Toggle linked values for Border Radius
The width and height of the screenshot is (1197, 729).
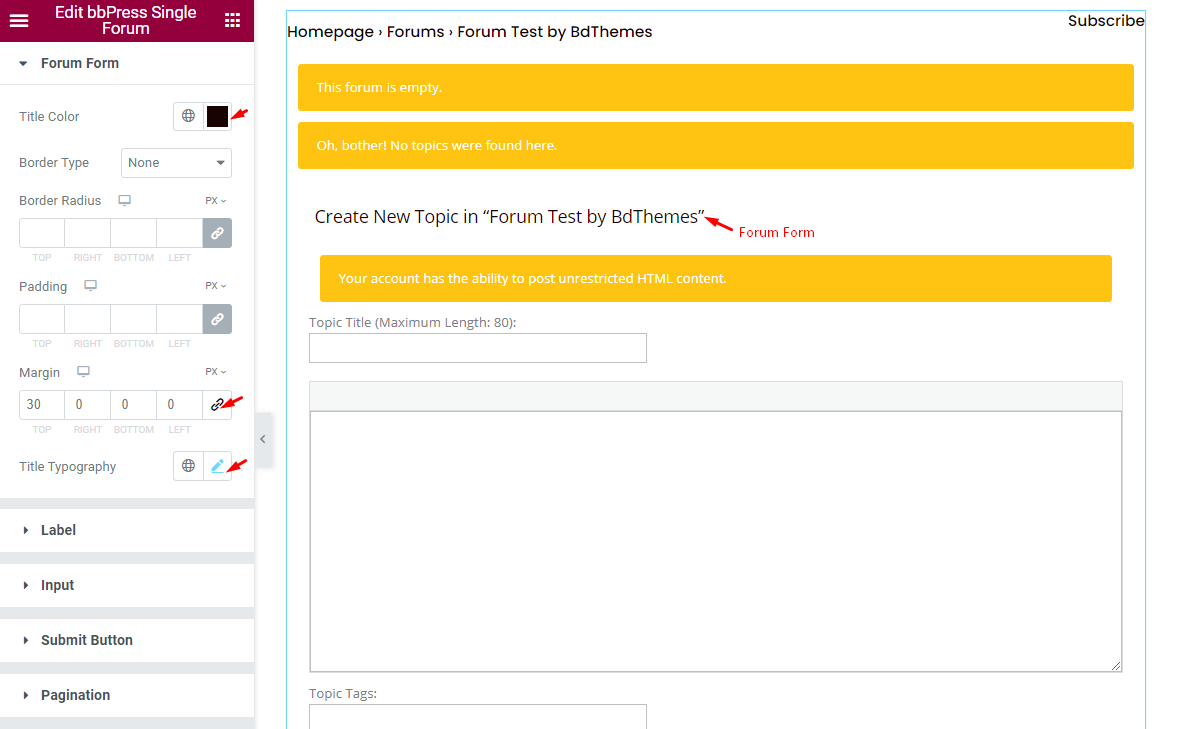click(x=217, y=232)
